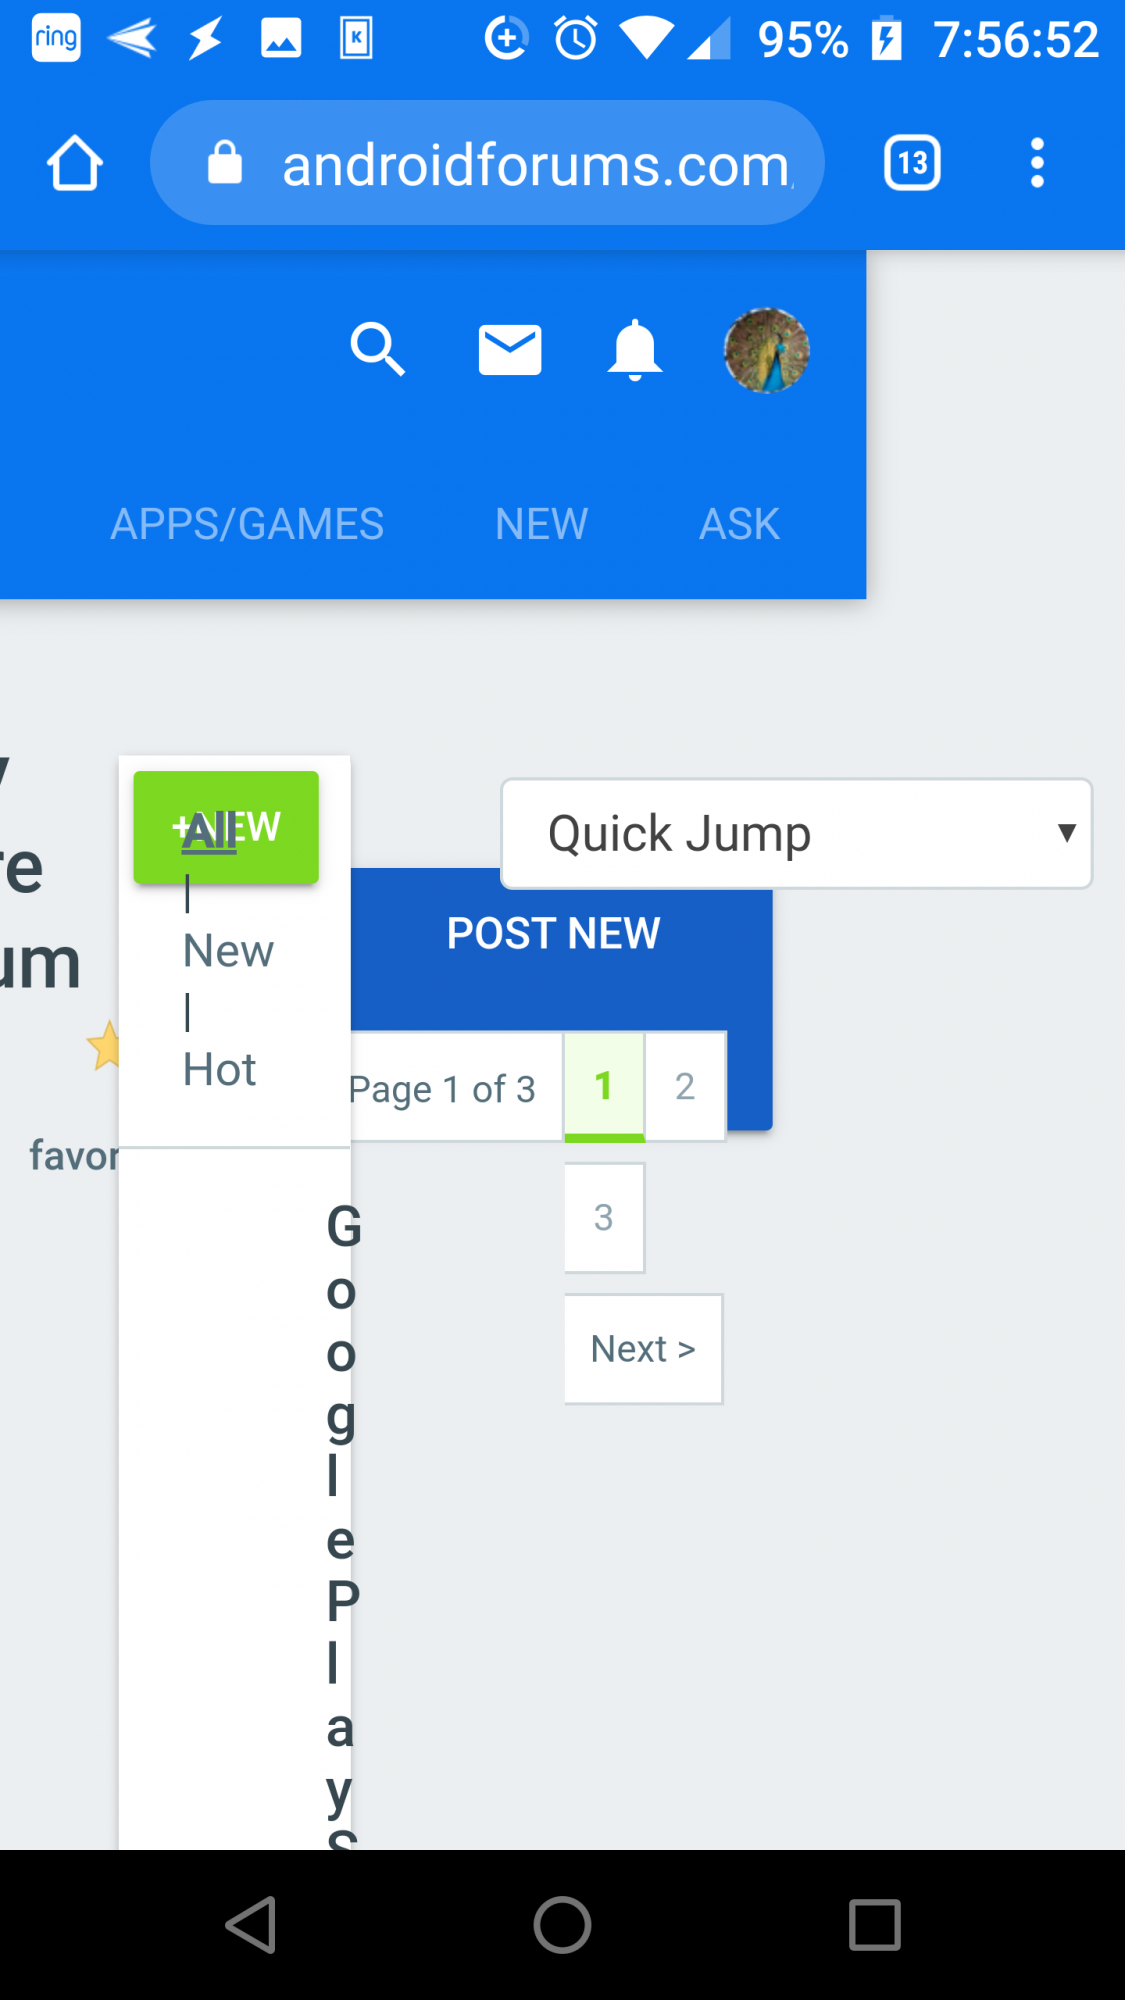
Task: Go to page 2 of results
Action: pyautogui.click(x=685, y=1086)
